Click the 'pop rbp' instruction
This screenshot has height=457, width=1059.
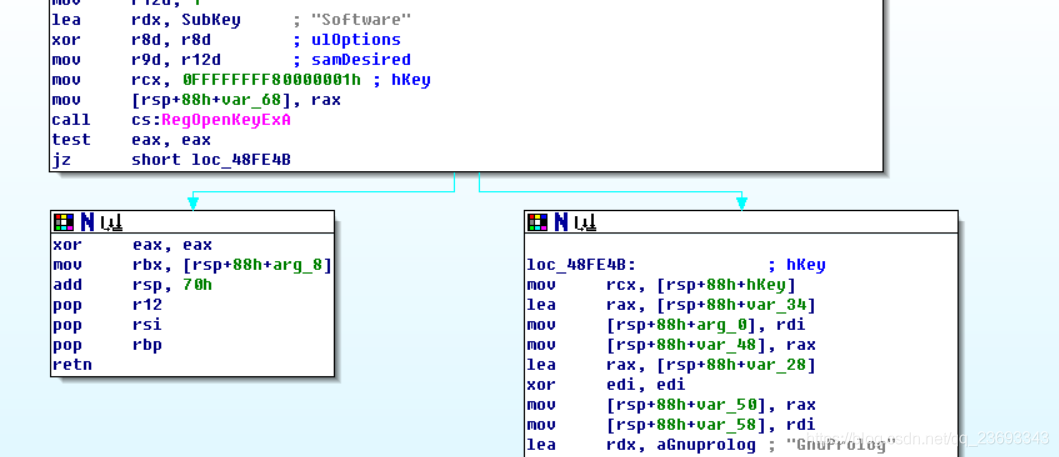[107, 345]
